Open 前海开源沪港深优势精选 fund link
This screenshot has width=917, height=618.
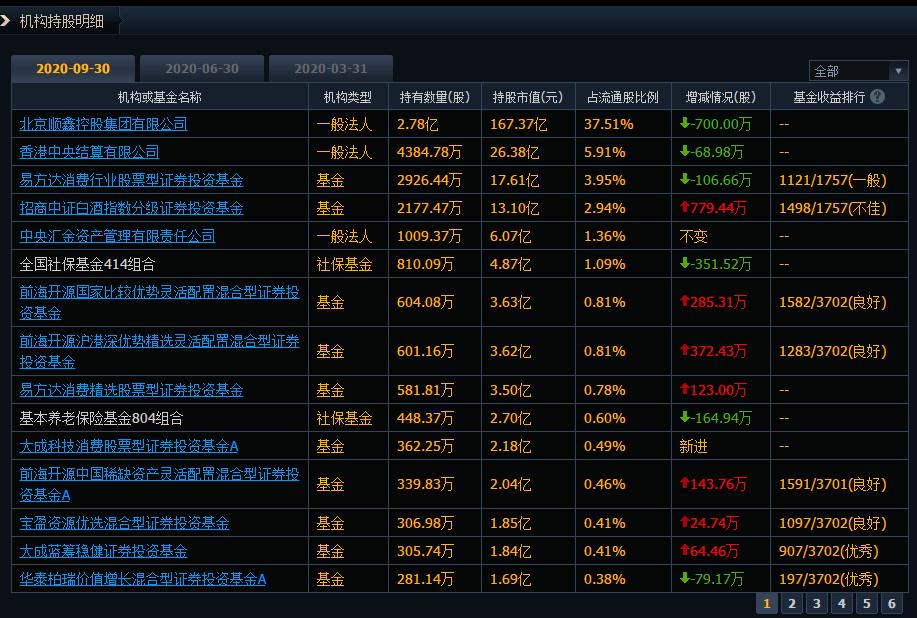click(159, 351)
